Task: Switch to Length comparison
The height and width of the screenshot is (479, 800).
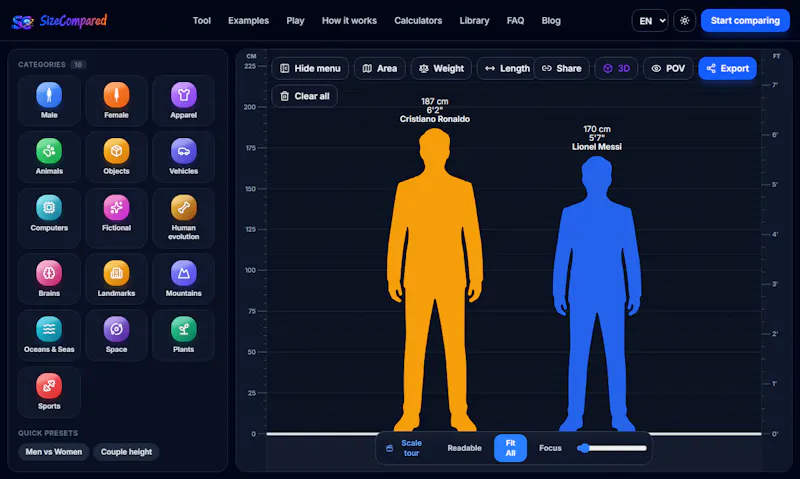Action: 507,68
